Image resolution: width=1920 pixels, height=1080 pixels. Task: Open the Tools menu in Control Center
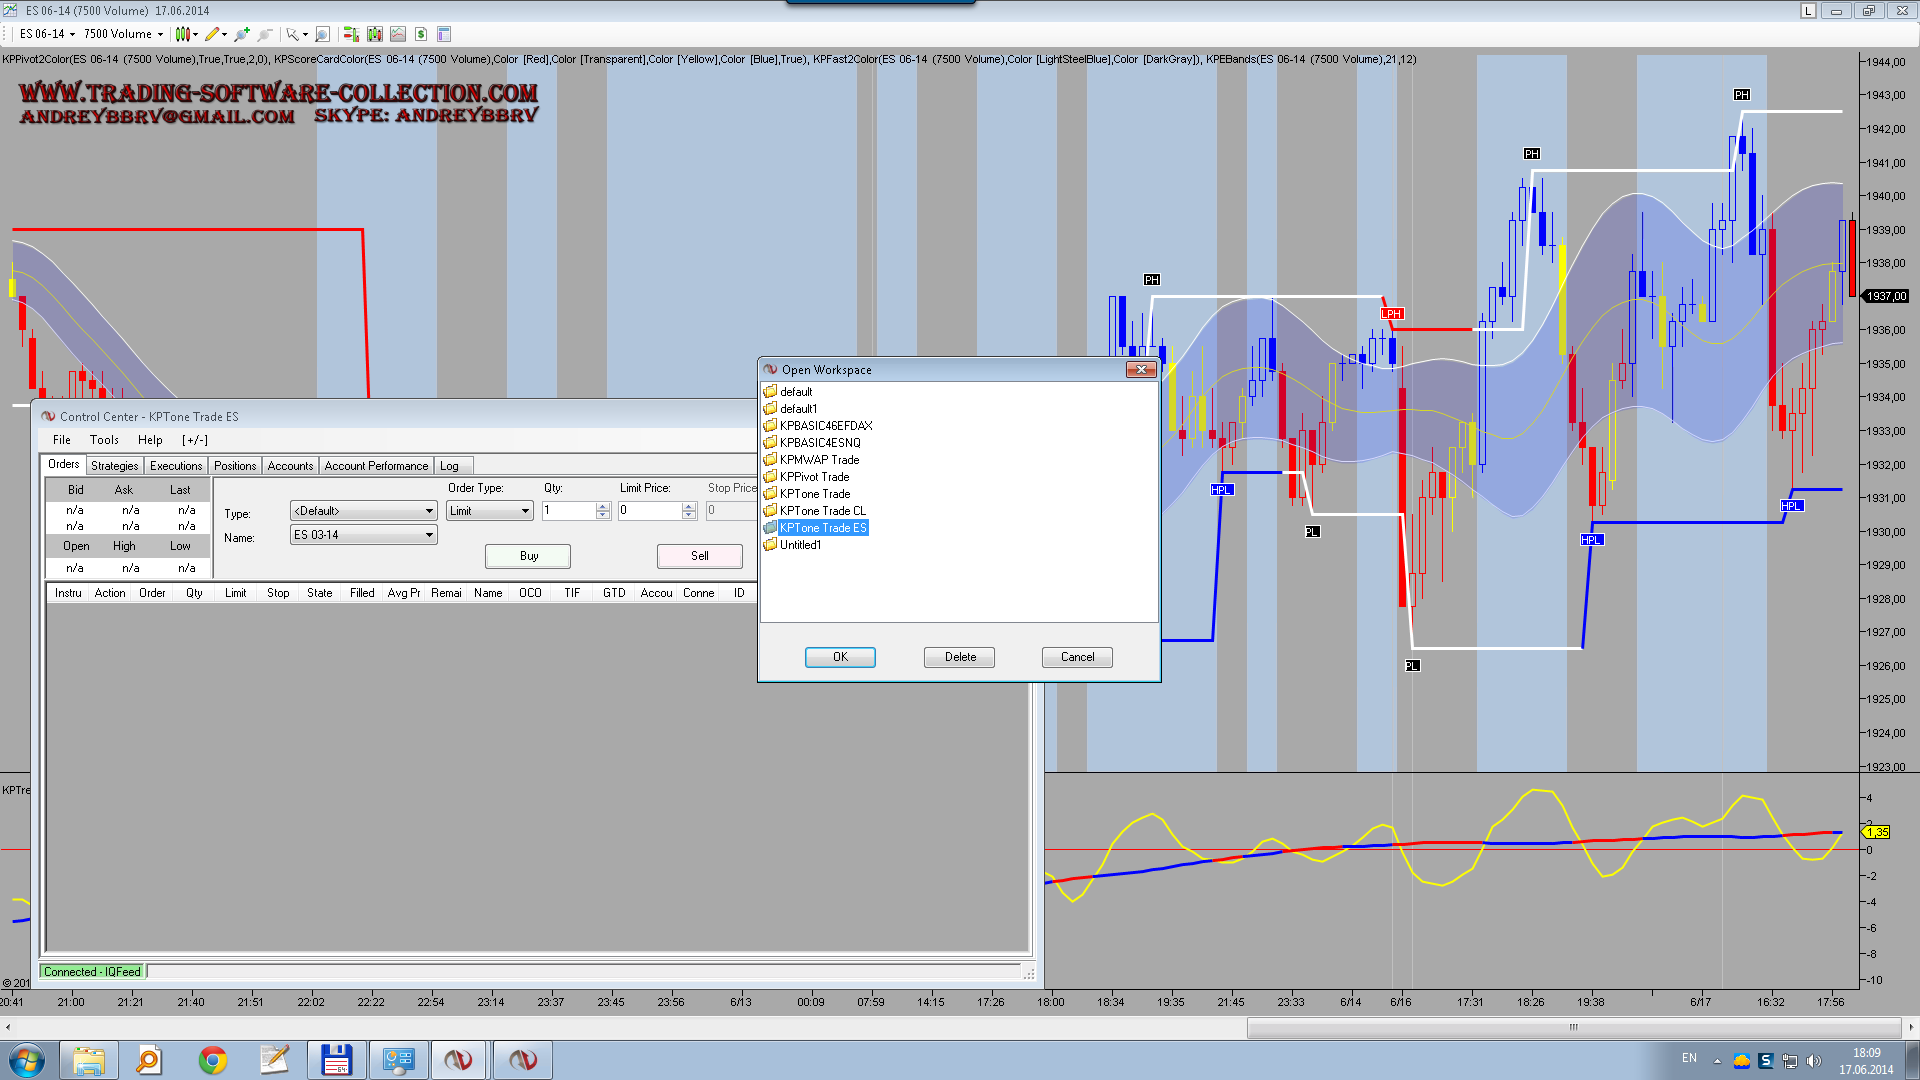pos(104,440)
